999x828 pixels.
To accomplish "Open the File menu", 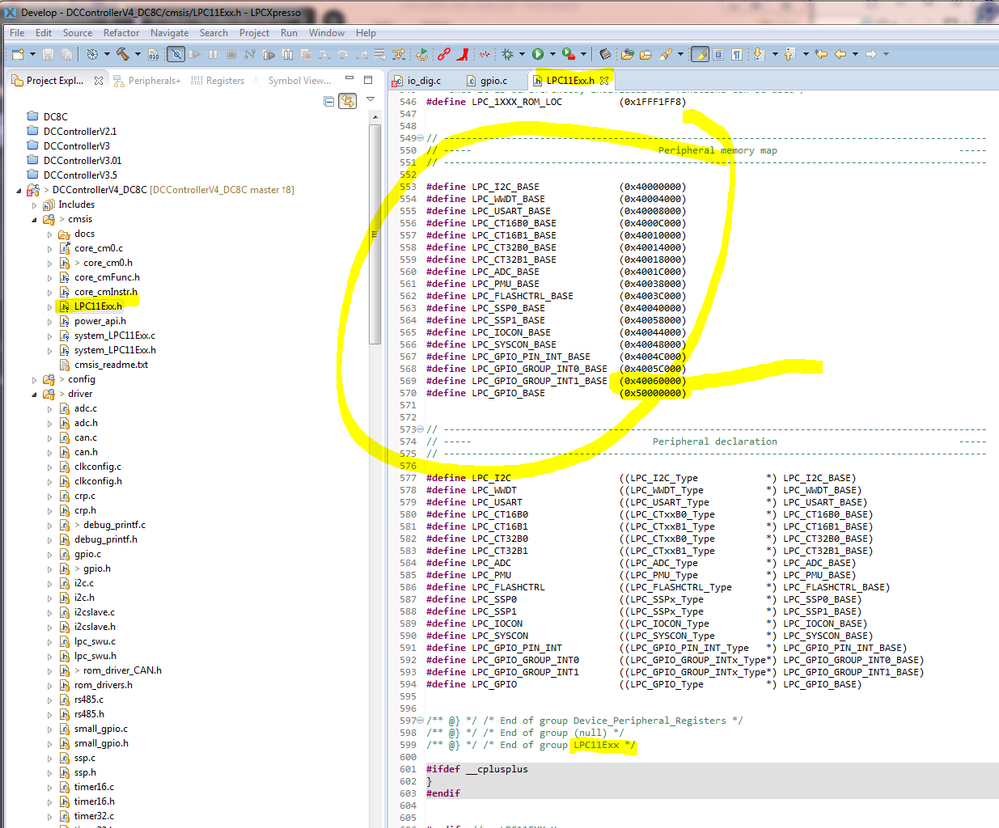I will coord(17,33).
